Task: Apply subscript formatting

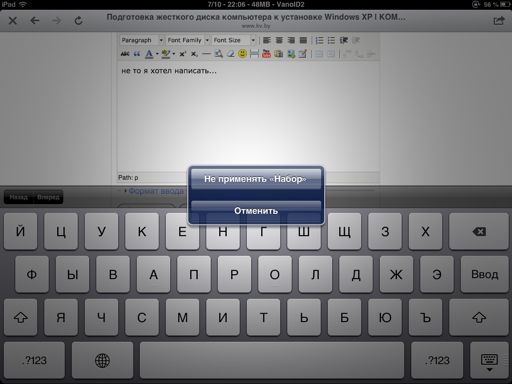Action: 194,54
